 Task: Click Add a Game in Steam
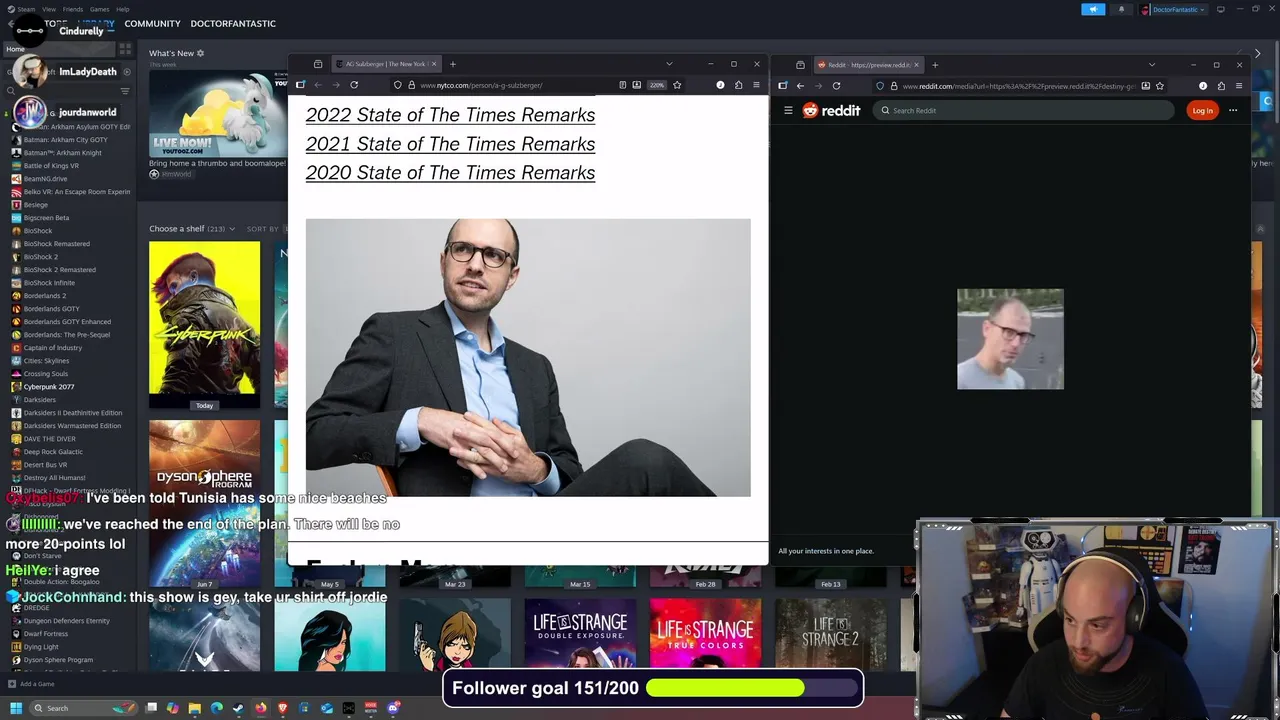[30, 684]
